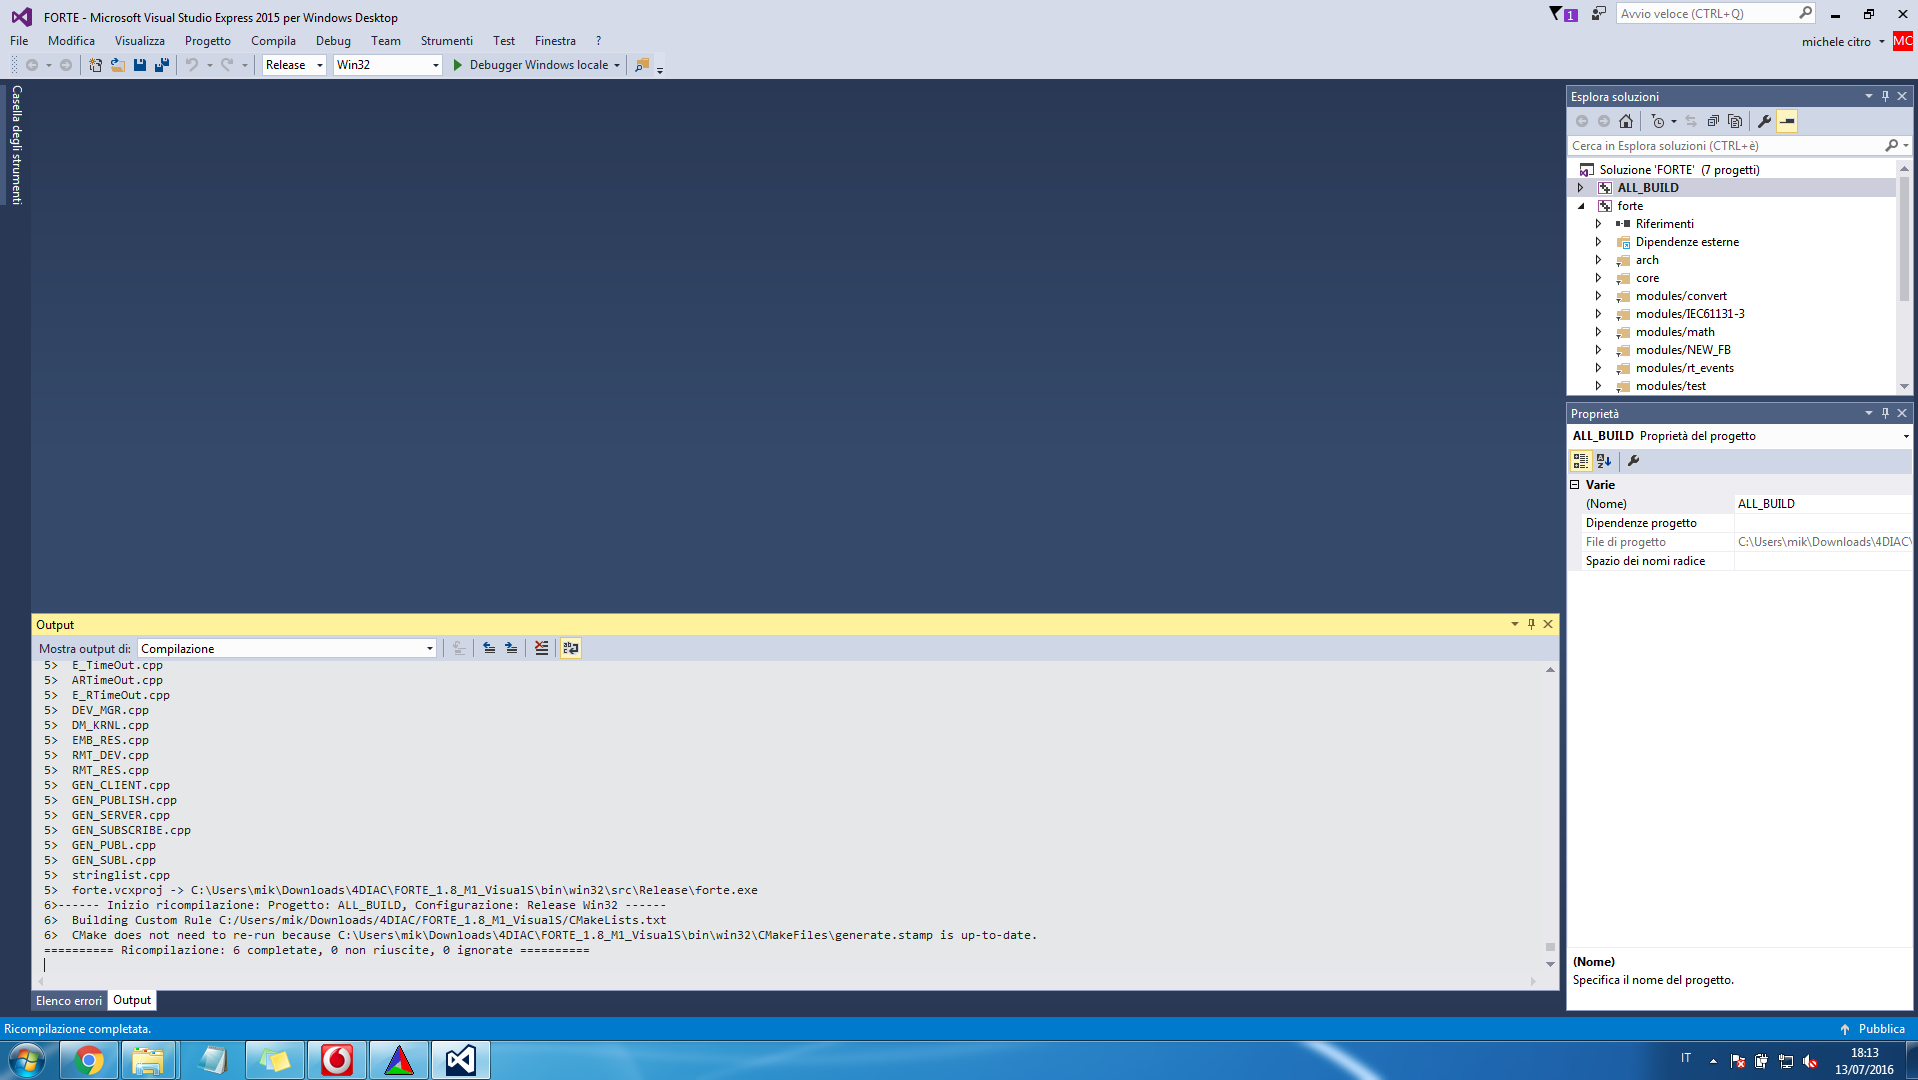Image resolution: width=1918 pixels, height=1080 pixels.
Task: Start the Debugger Windows locale with the green play icon
Action: 458,65
